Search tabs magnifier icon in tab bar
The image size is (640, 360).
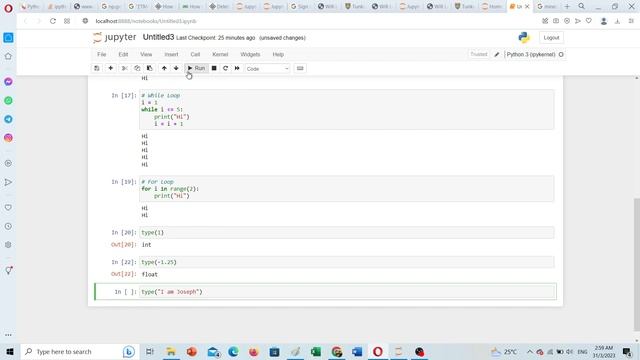pyautogui.click(x=582, y=7)
